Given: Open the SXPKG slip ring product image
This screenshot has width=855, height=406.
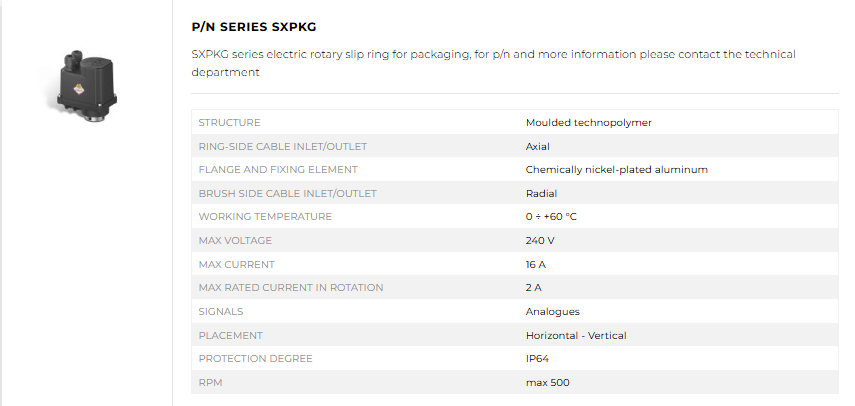Looking at the screenshot, I should (x=86, y=81).
